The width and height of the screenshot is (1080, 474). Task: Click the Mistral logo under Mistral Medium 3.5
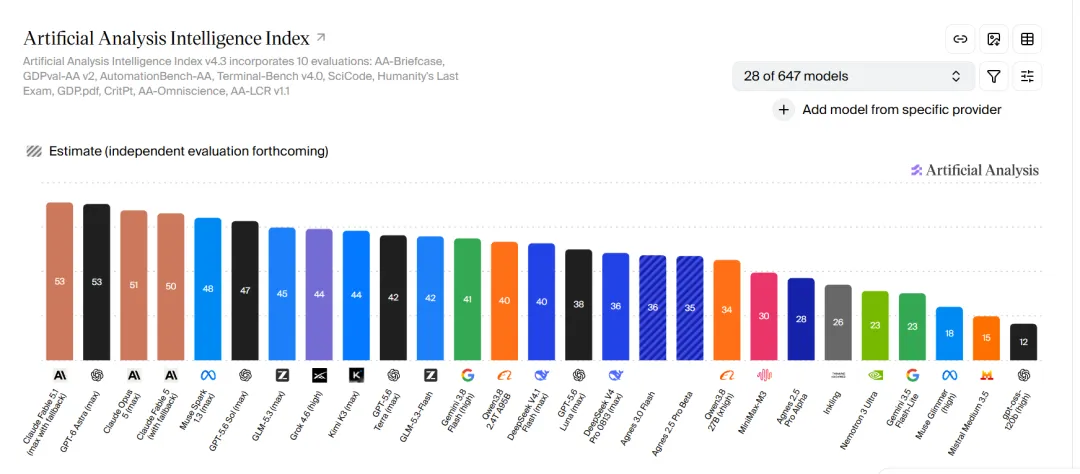point(986,375)
